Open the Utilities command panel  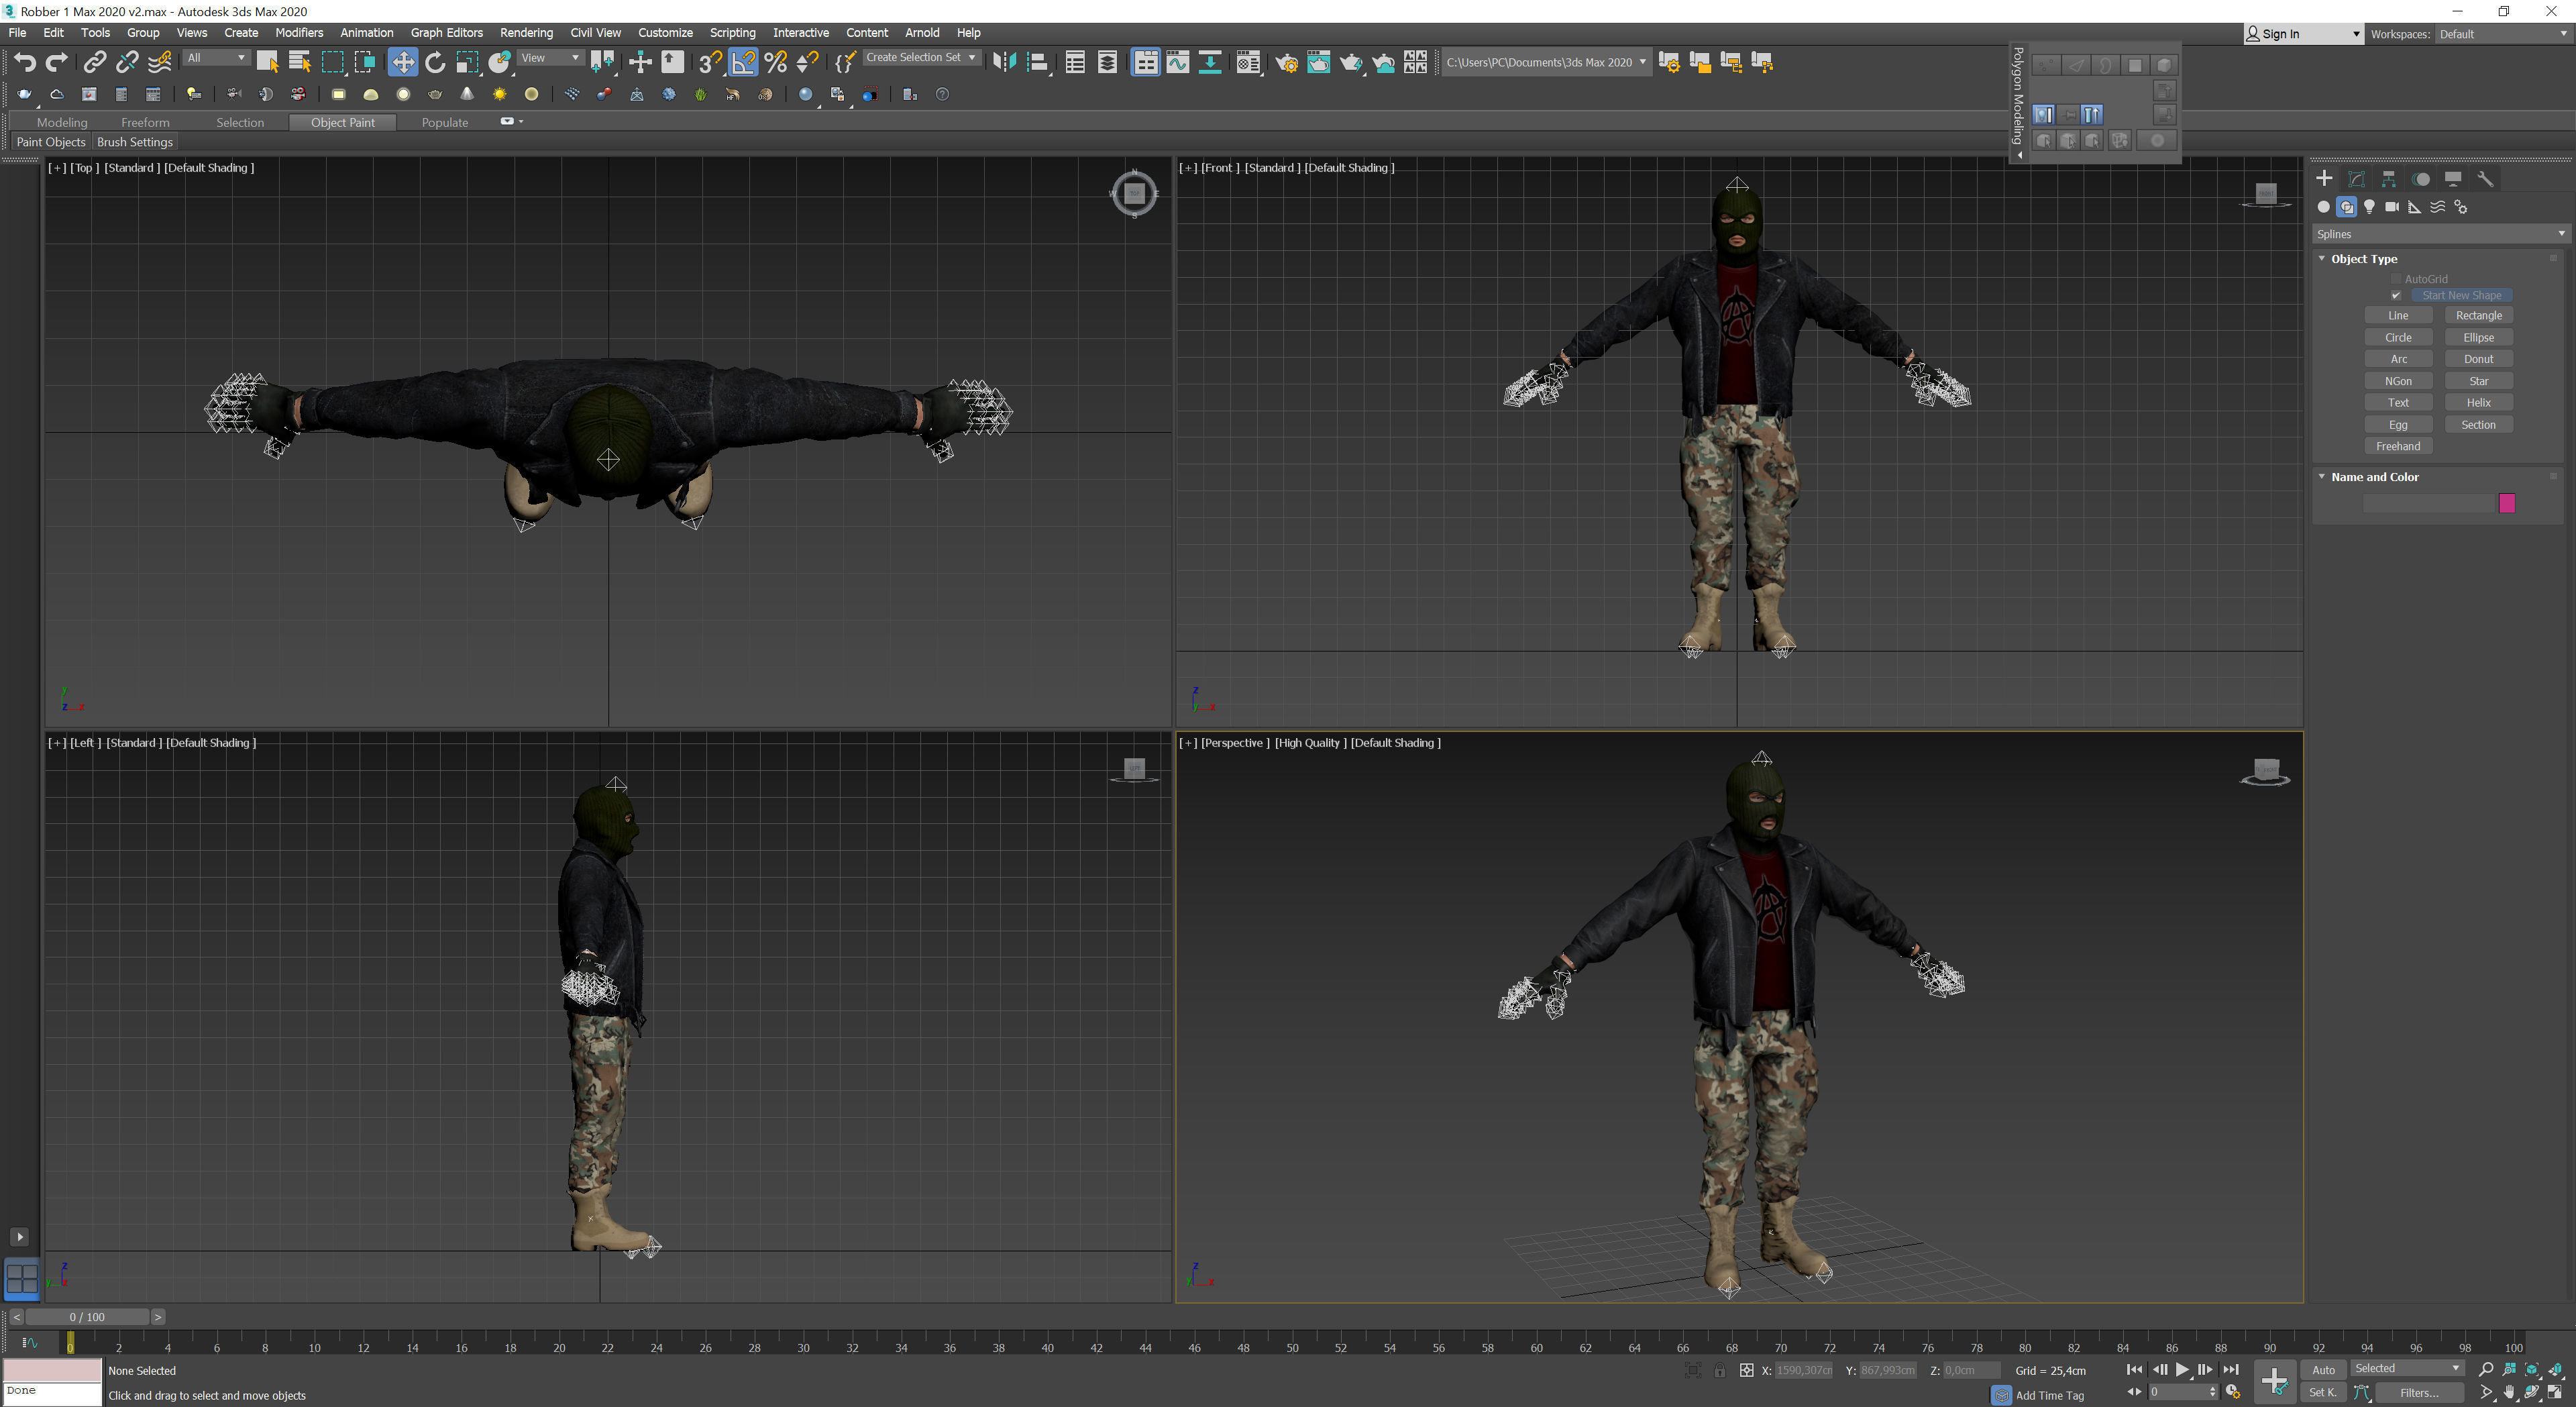2485,179
